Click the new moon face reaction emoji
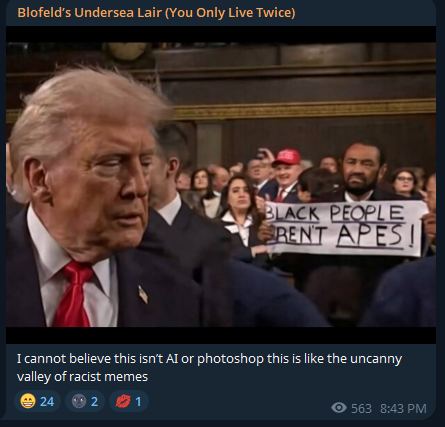Viewport: 445px width, 427px height. [79, 401]
